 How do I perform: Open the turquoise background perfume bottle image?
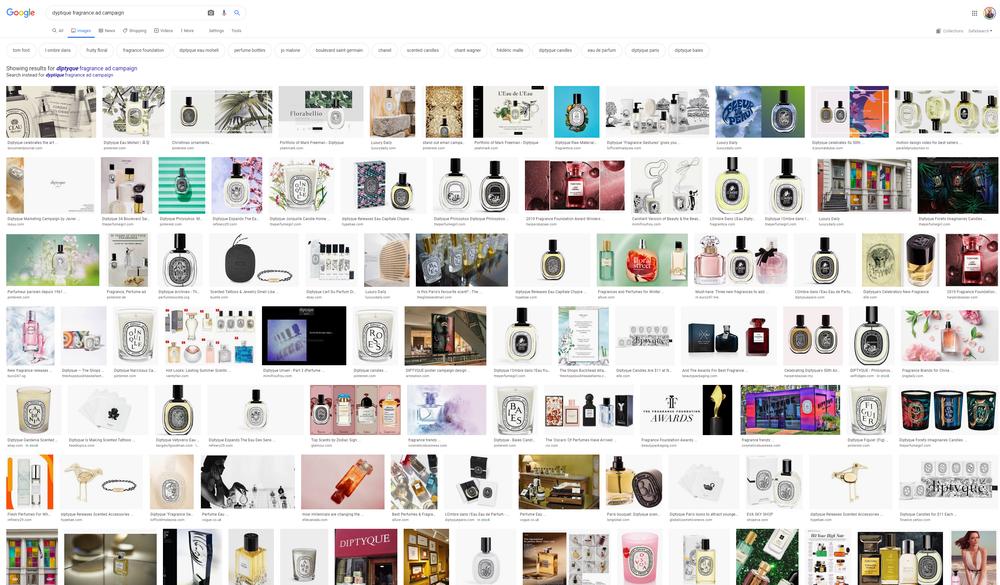click(x=577, y=112)
